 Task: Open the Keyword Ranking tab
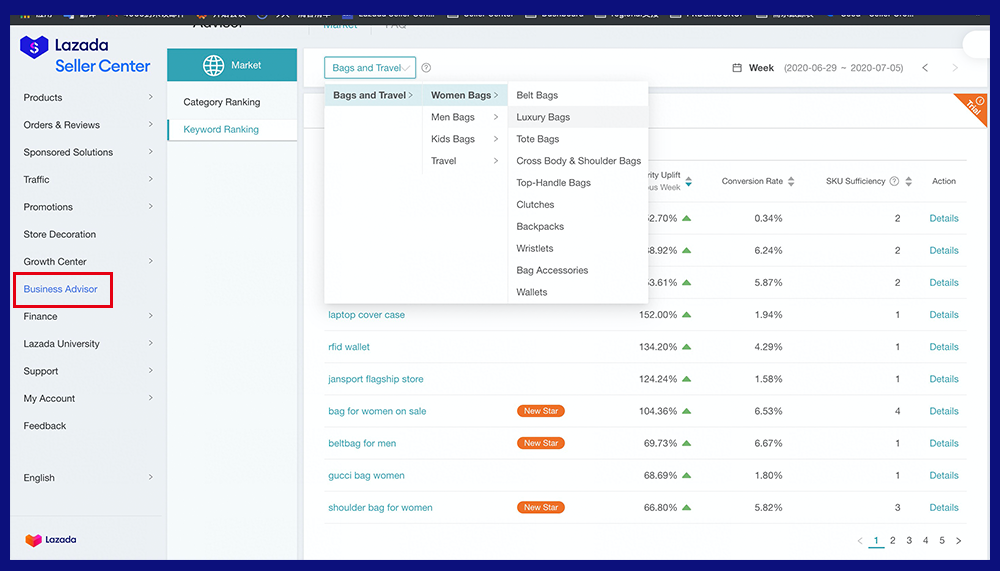(221, 130)
